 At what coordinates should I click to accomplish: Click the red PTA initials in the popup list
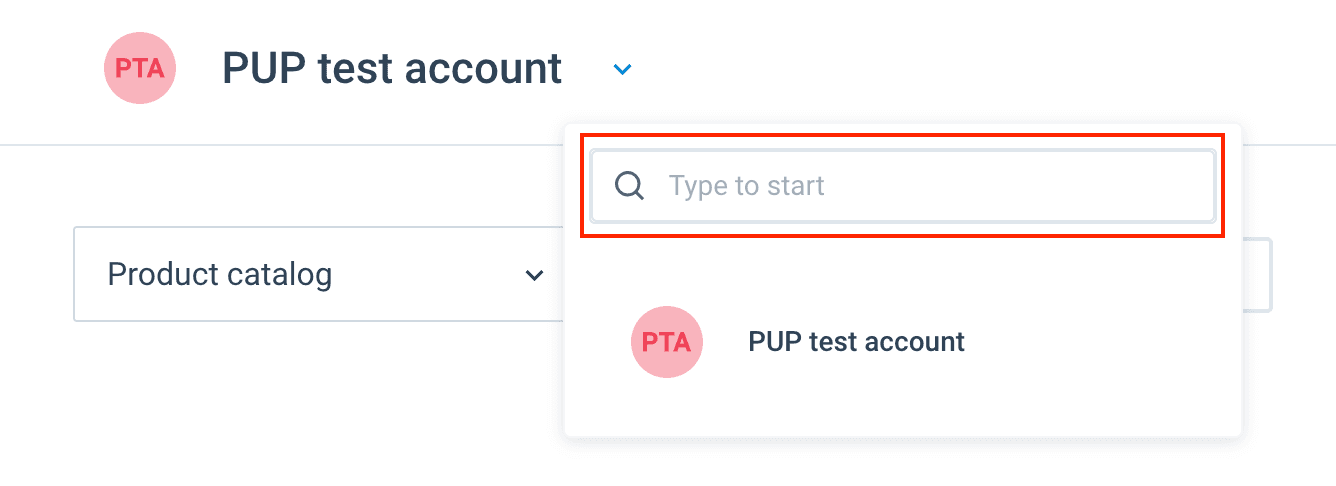coord(666,342)
